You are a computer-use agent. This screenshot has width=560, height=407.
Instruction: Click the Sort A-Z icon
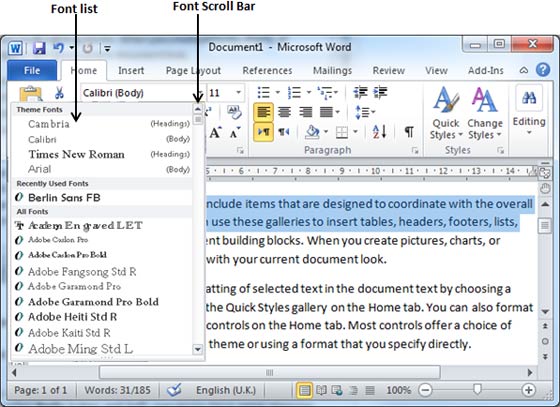(379, 132)
